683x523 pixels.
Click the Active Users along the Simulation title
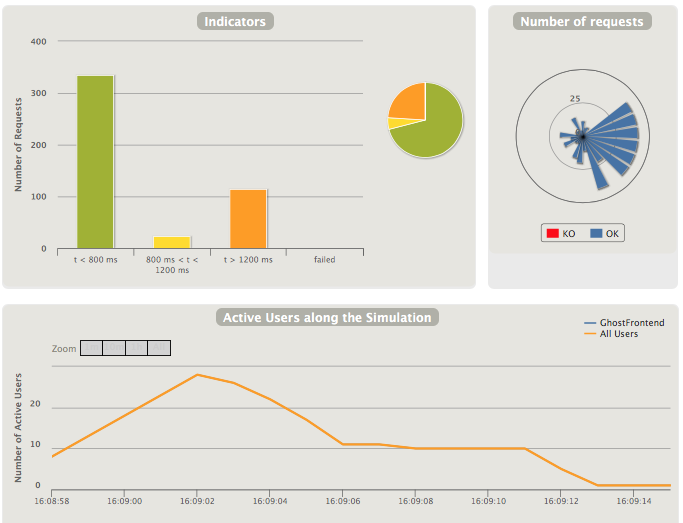coord(327,318)
